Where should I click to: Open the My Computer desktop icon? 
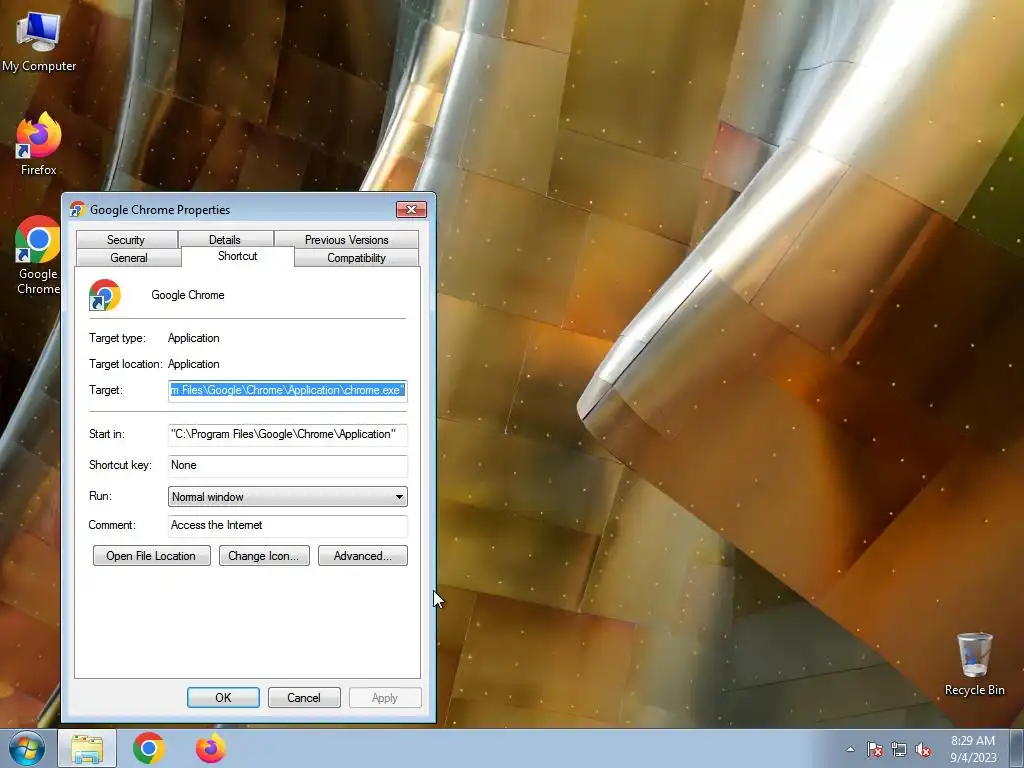39,41
